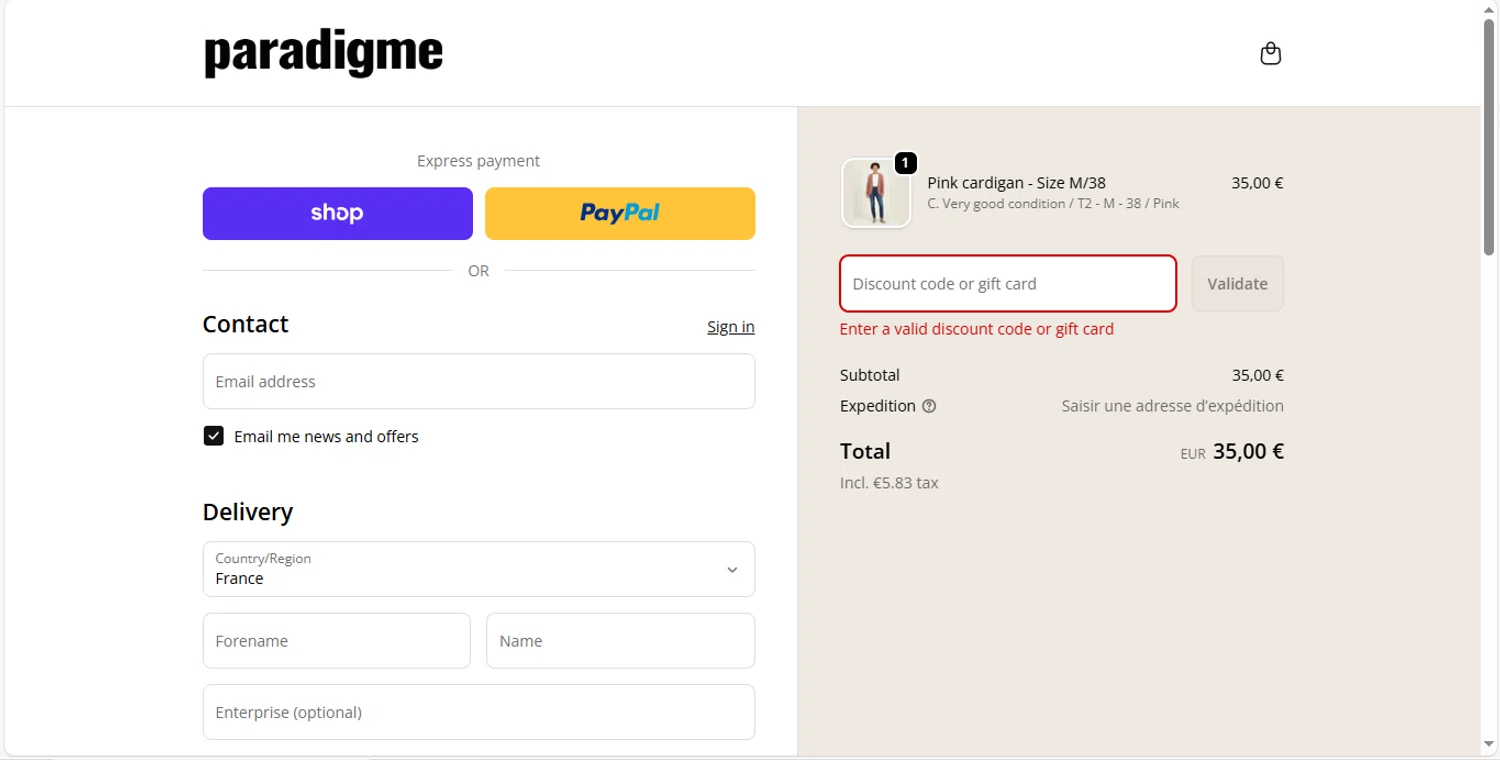Click the Contact heading

[x=245, y=324]
